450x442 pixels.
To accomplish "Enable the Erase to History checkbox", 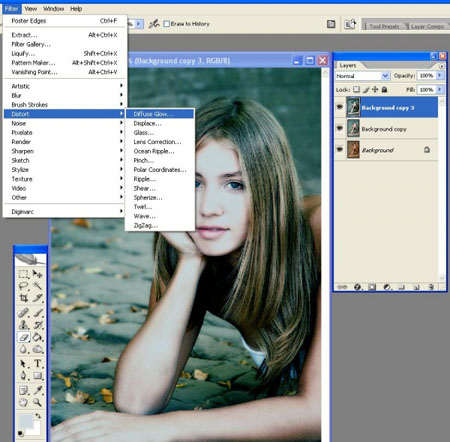I will click(167, 24).
